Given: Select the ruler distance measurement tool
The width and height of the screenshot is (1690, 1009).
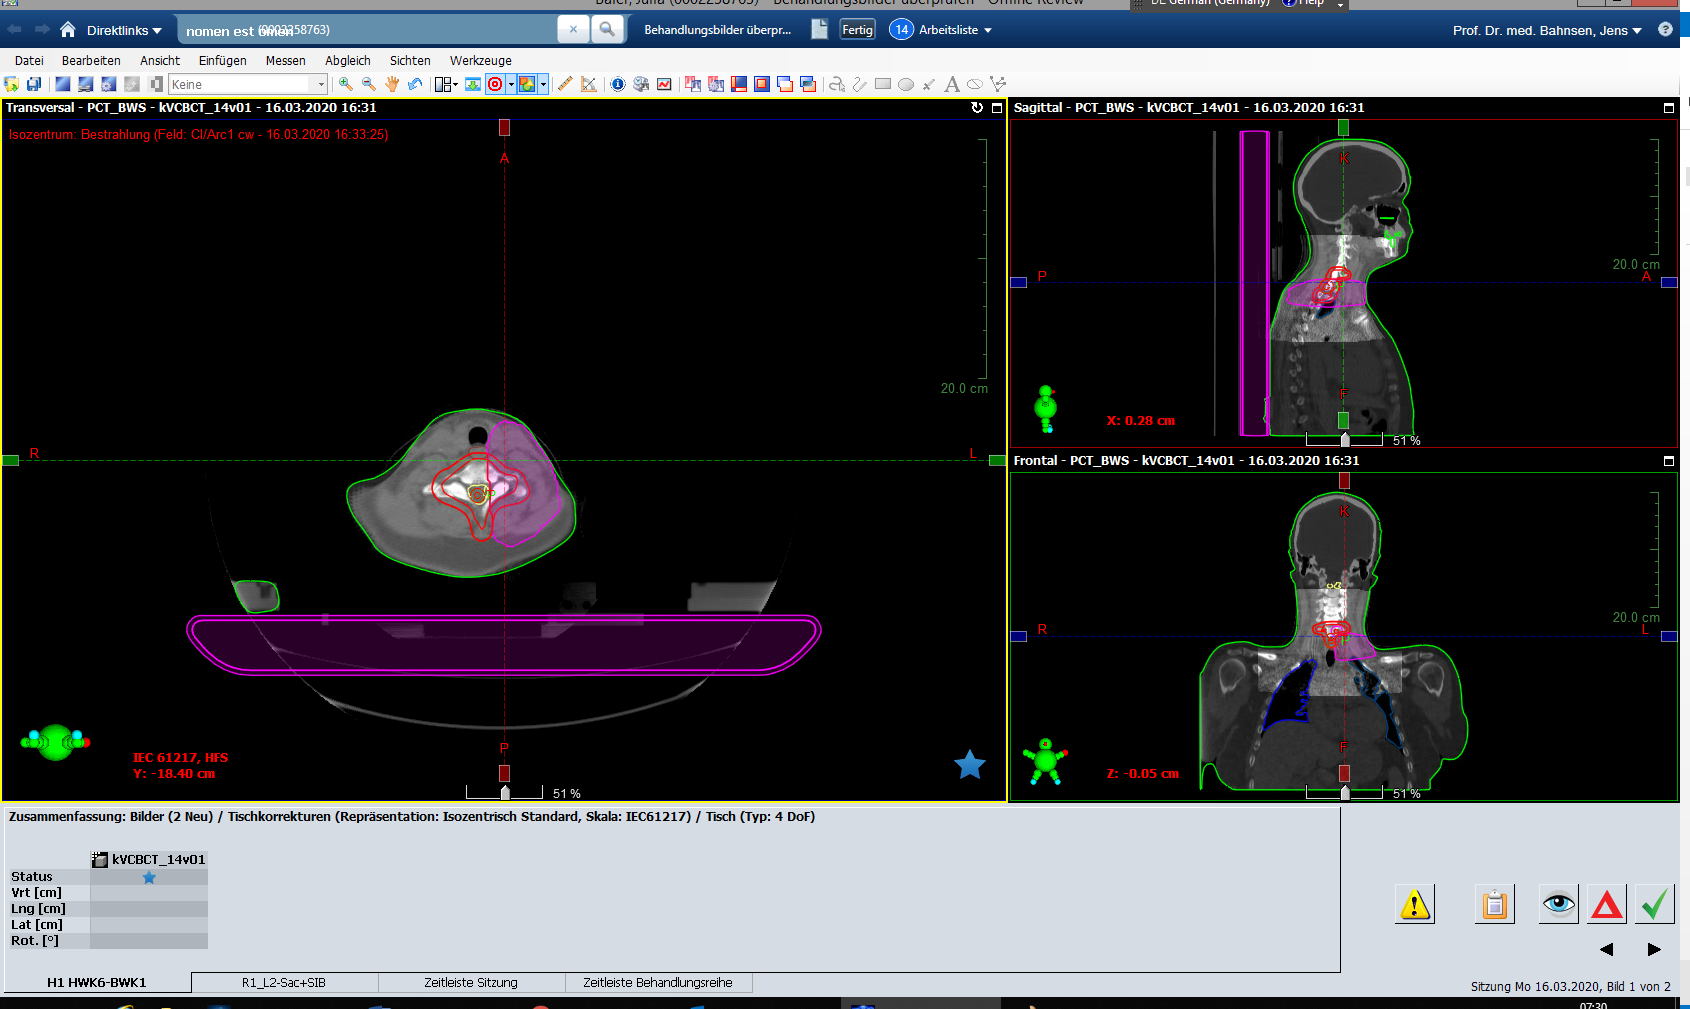Looking at the screenshot, I should coord(565,85).
